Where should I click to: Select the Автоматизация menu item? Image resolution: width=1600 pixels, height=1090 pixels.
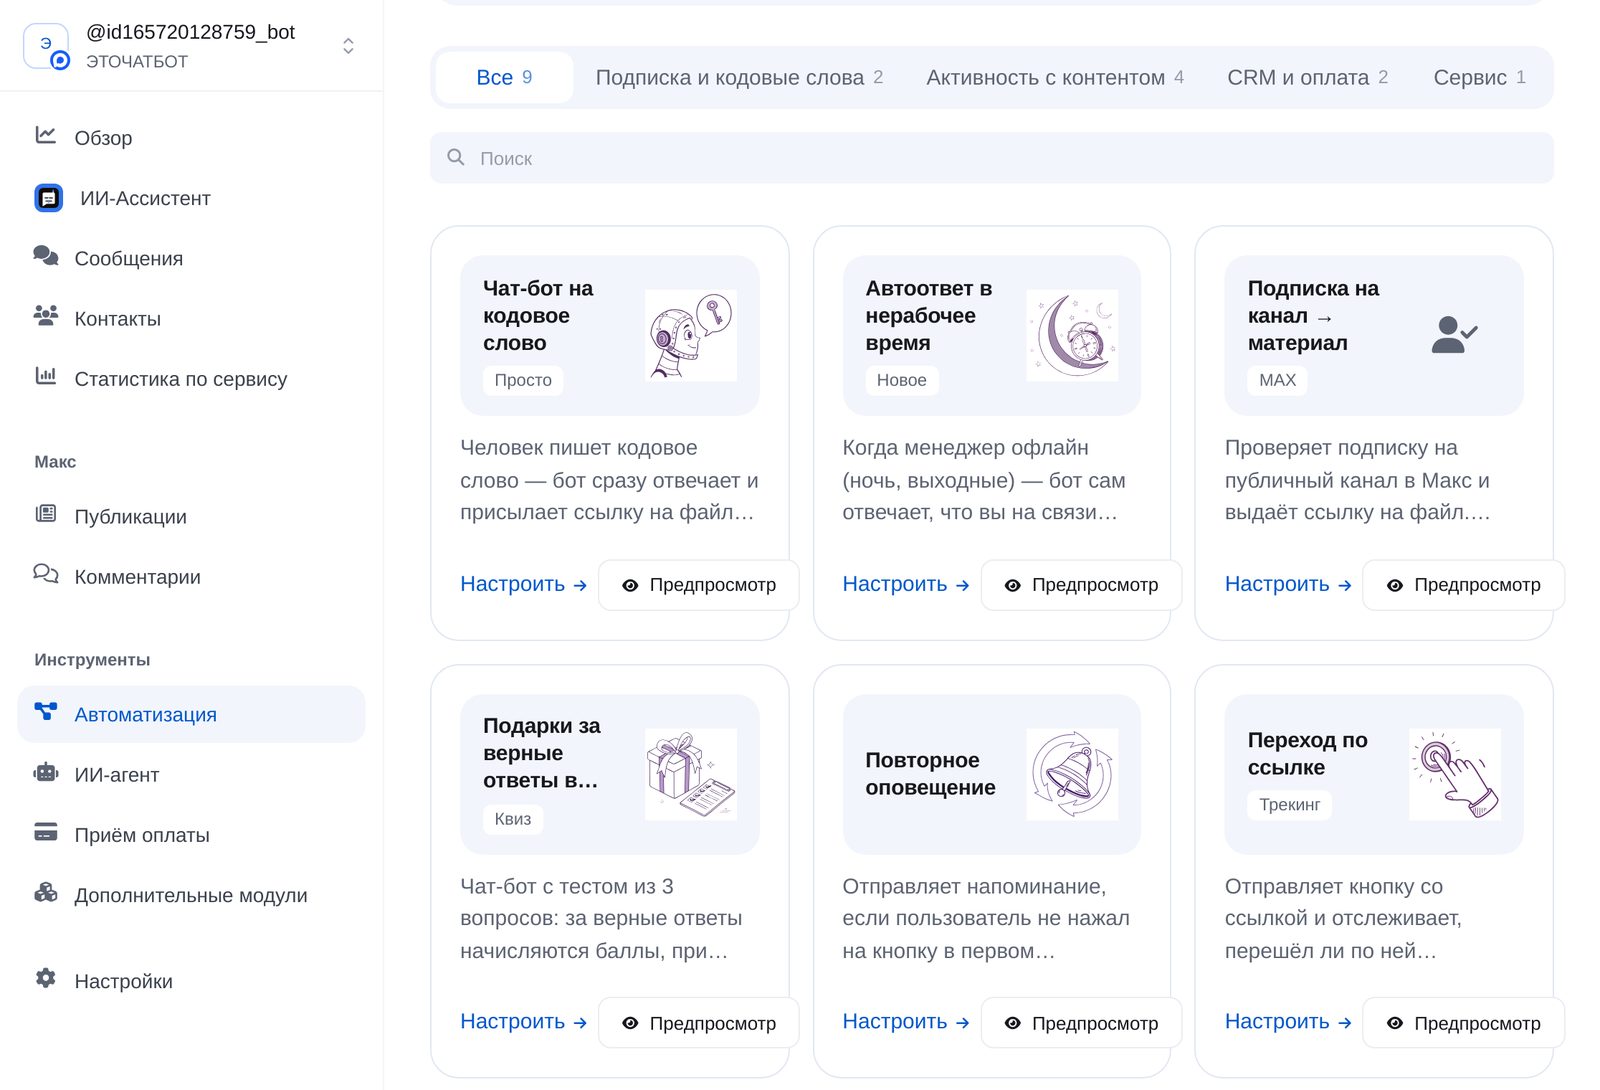tap(191, 714)
